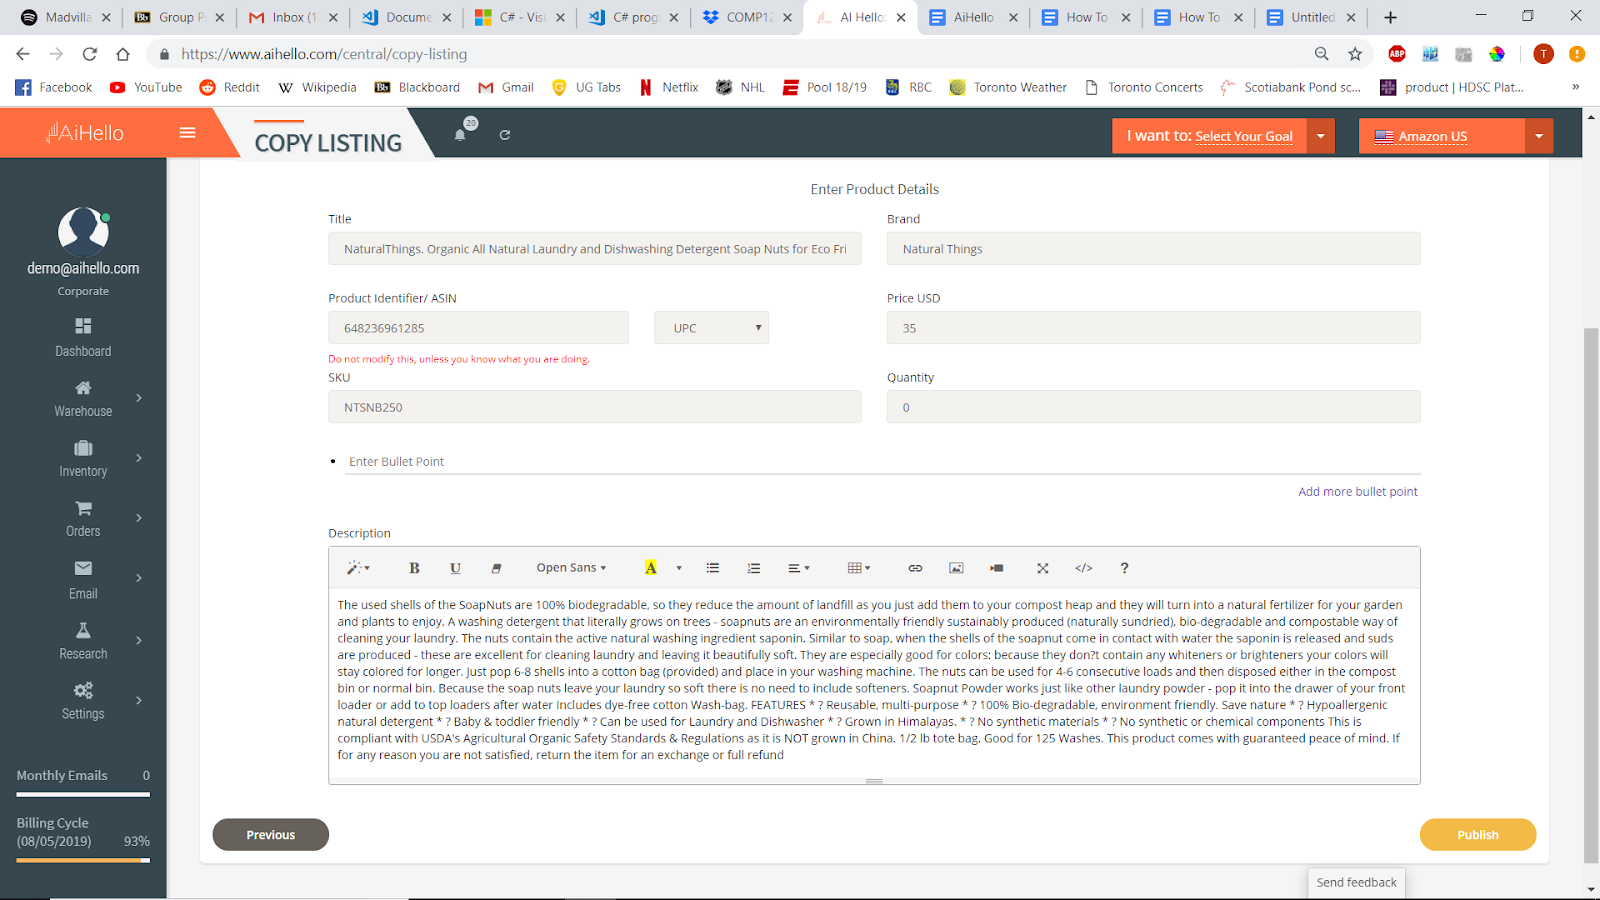Open the Gmail bookmark
Image resolution: width=1600 pixels, height=900 pixels.
(506, 87)
